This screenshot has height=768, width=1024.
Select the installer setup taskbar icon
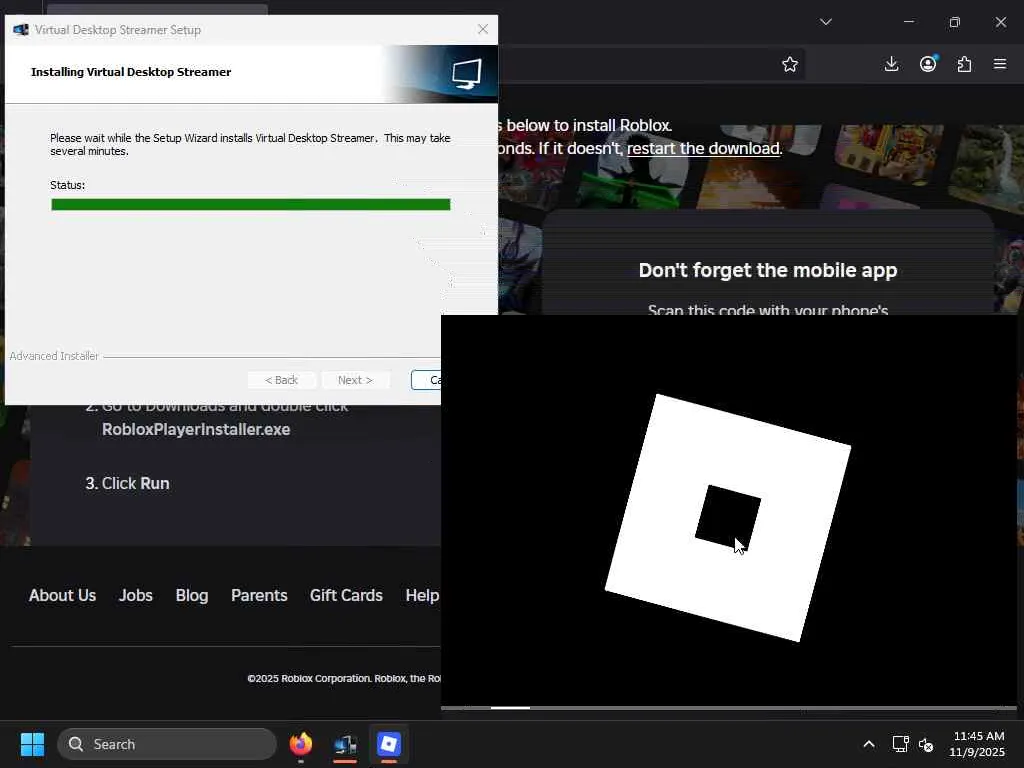pyautogui.click(x=345, y=744)
